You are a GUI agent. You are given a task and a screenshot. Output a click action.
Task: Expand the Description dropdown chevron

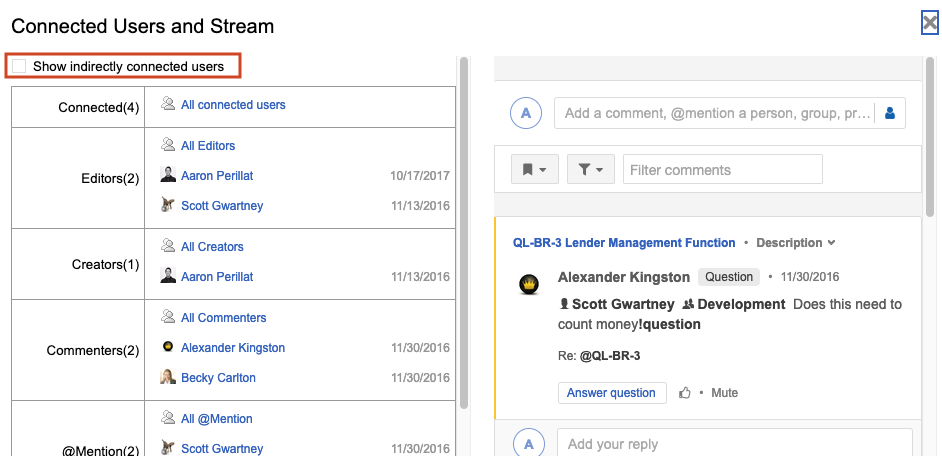click(831, 243)
